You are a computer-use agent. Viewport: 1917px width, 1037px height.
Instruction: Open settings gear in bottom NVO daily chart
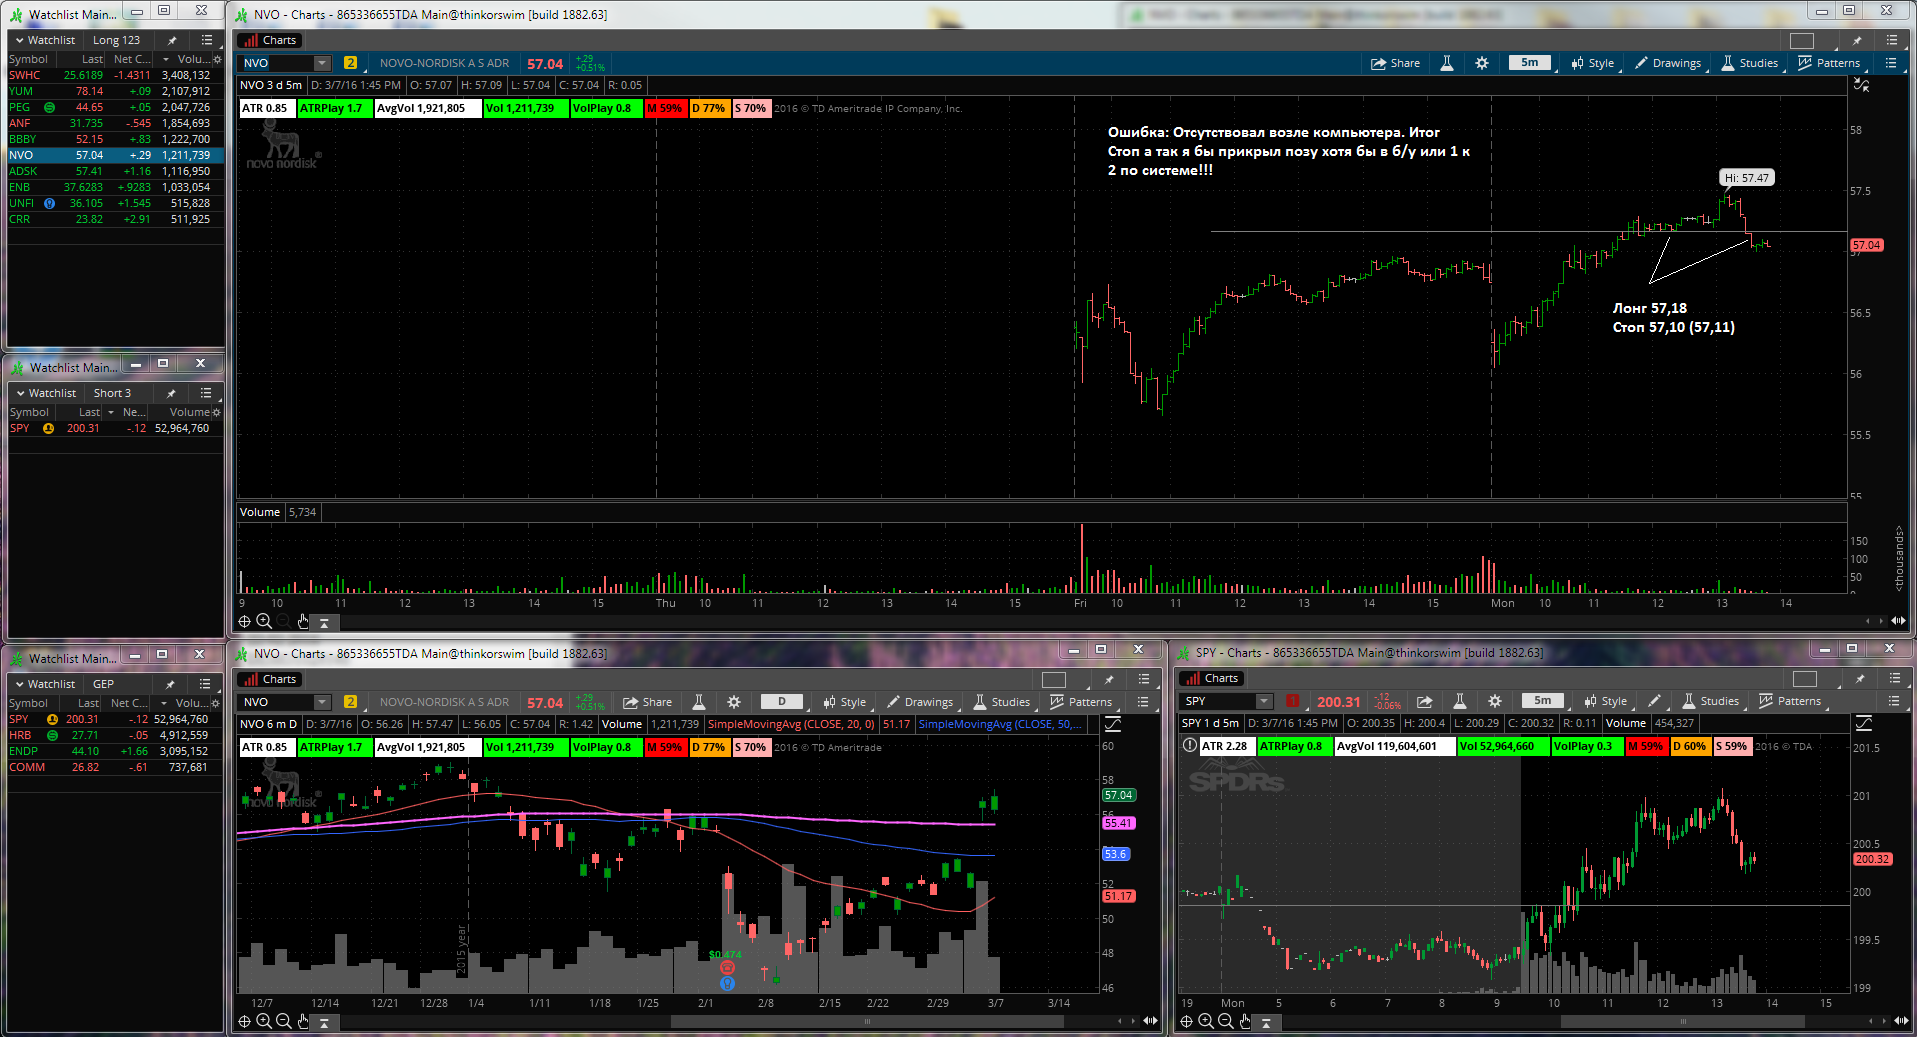coord(734,702)
